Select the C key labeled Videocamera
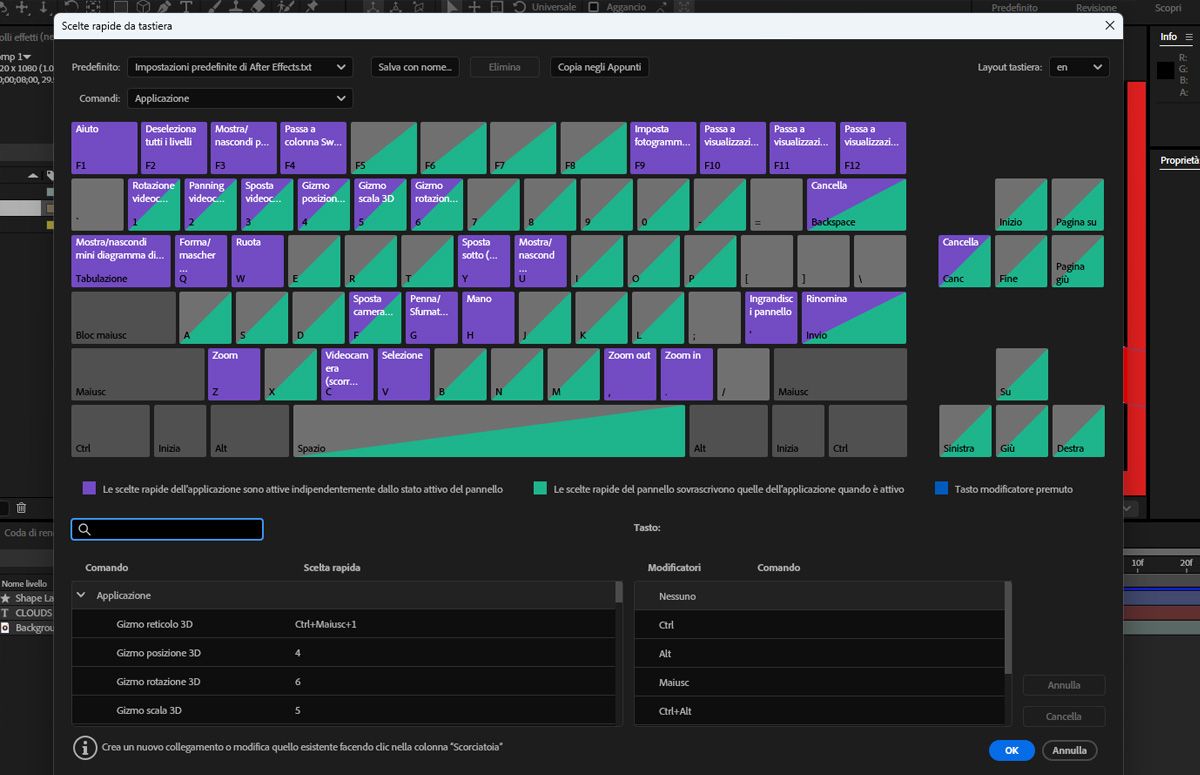The height and width of the screenshot is (775, 1200). (x=347, y=374)
